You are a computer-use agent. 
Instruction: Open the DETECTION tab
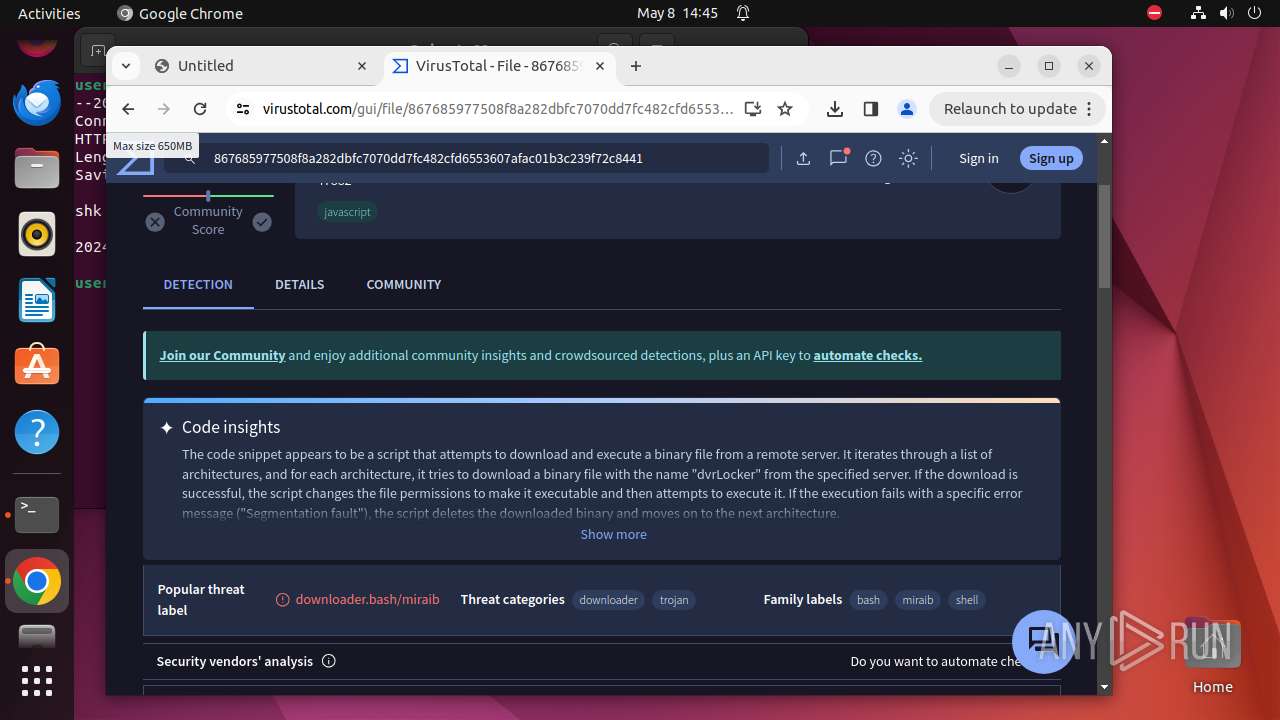point(198,284)
